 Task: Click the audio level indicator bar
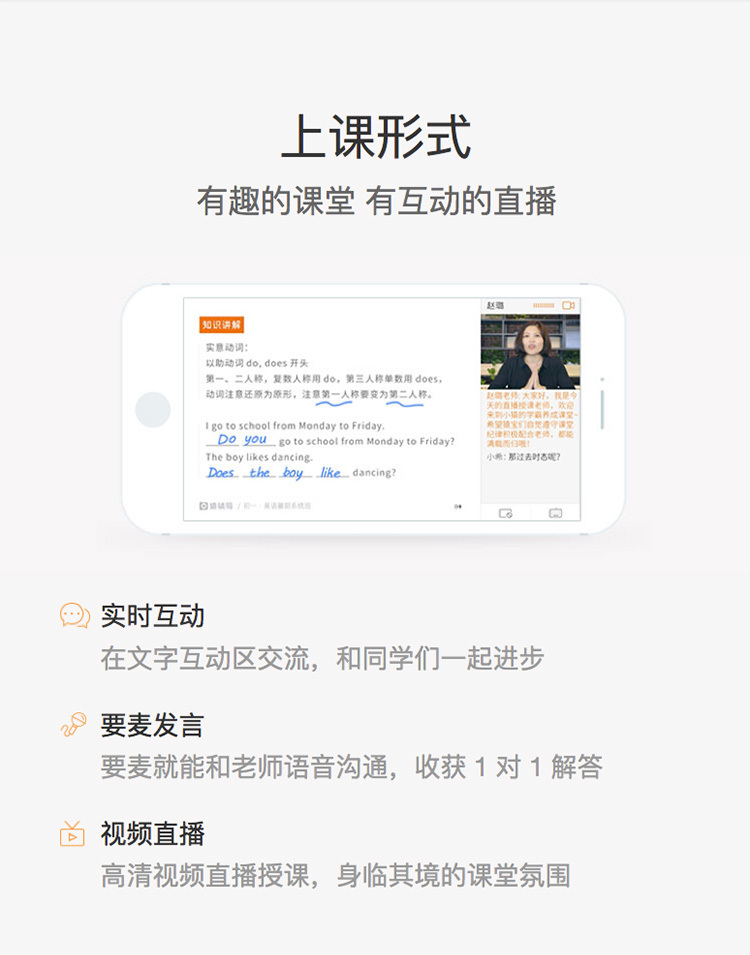point(543,305)
